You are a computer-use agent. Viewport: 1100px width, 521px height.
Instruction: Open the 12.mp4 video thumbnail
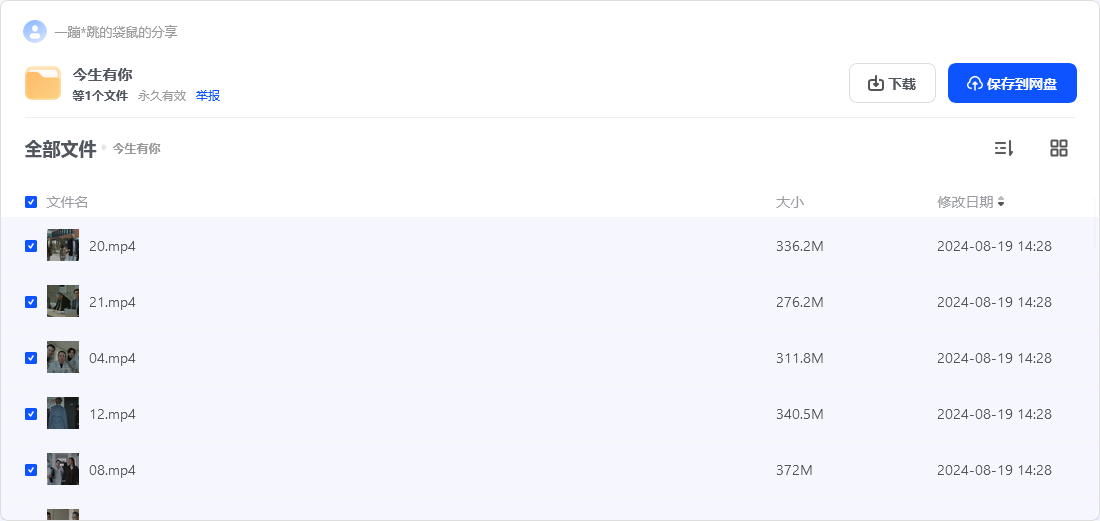click(x=62, y=414)
